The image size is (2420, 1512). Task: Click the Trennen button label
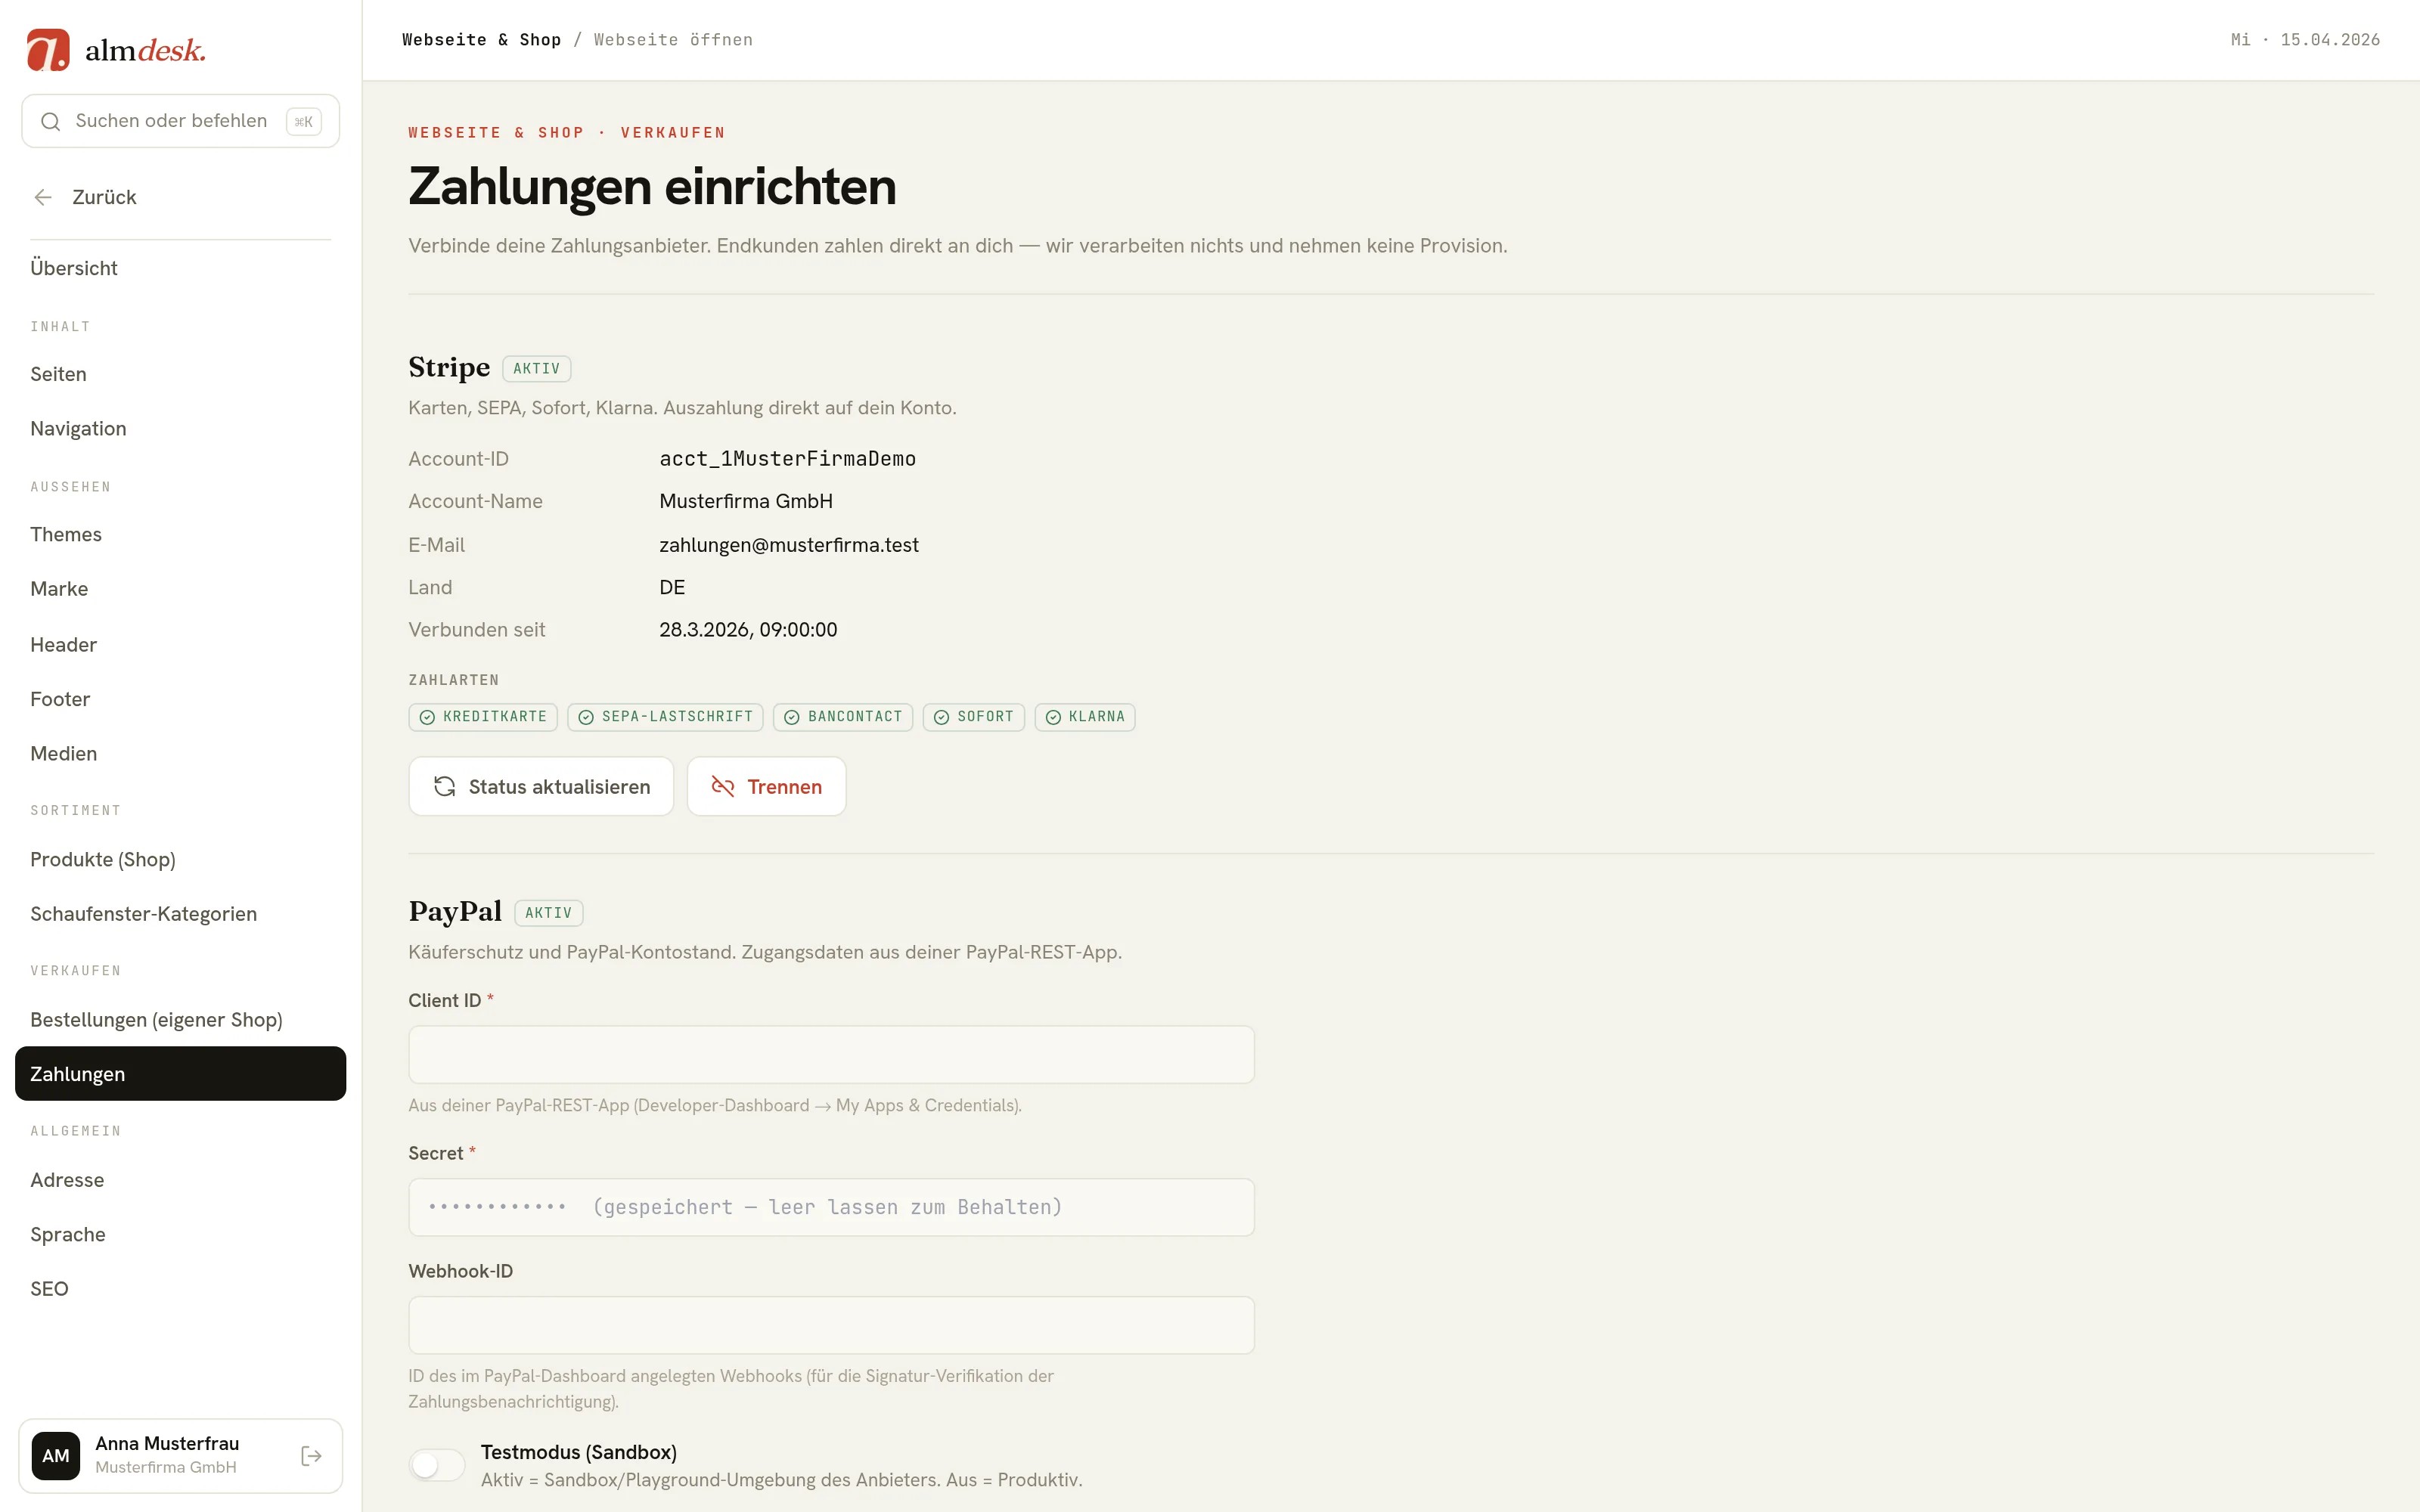(785, 787)
